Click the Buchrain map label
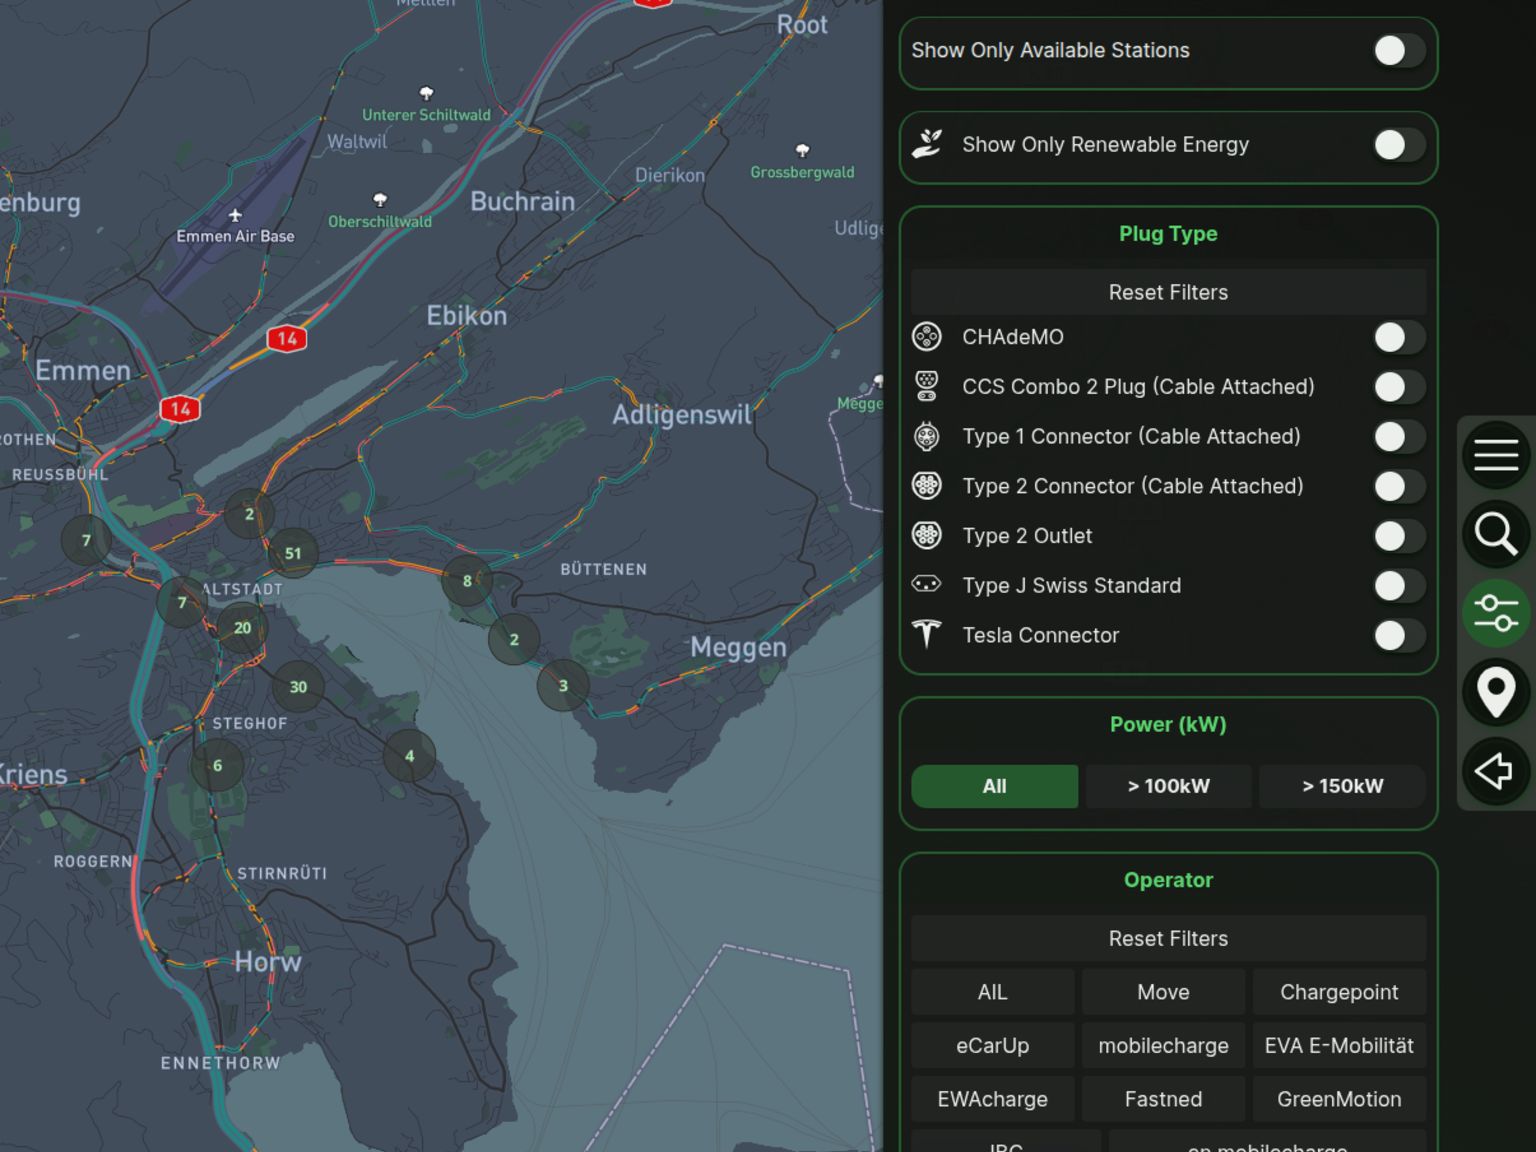 pos(523,201)
